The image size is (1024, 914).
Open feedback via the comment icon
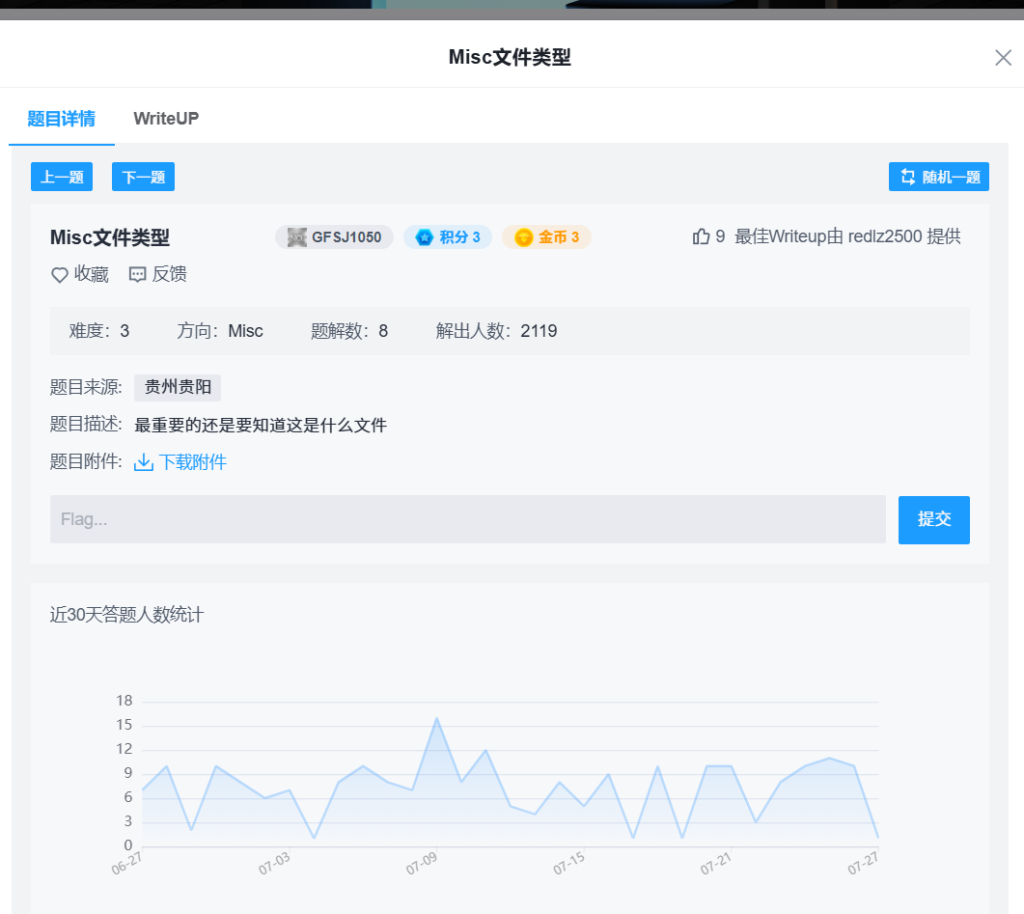pyautogui.click(x=138, y=275)
